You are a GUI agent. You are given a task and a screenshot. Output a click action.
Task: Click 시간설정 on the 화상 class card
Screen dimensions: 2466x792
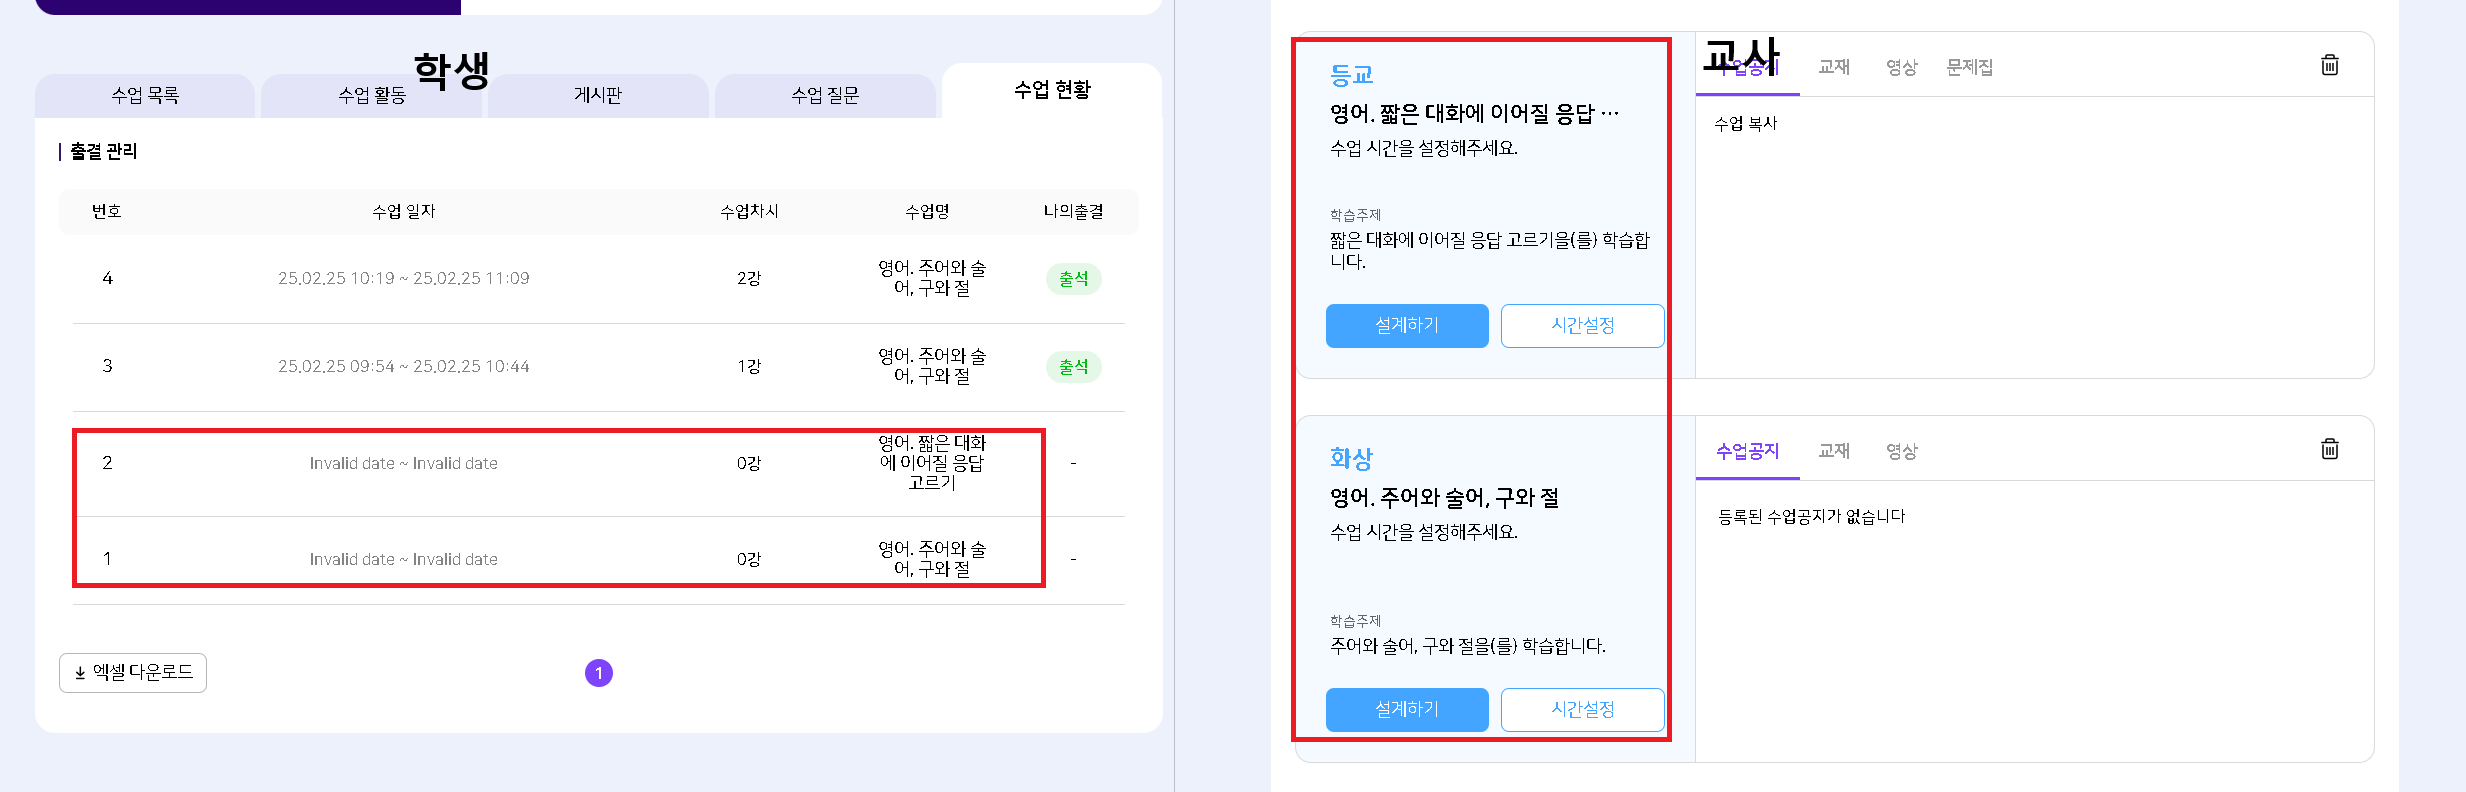[x=1582, y=710]
